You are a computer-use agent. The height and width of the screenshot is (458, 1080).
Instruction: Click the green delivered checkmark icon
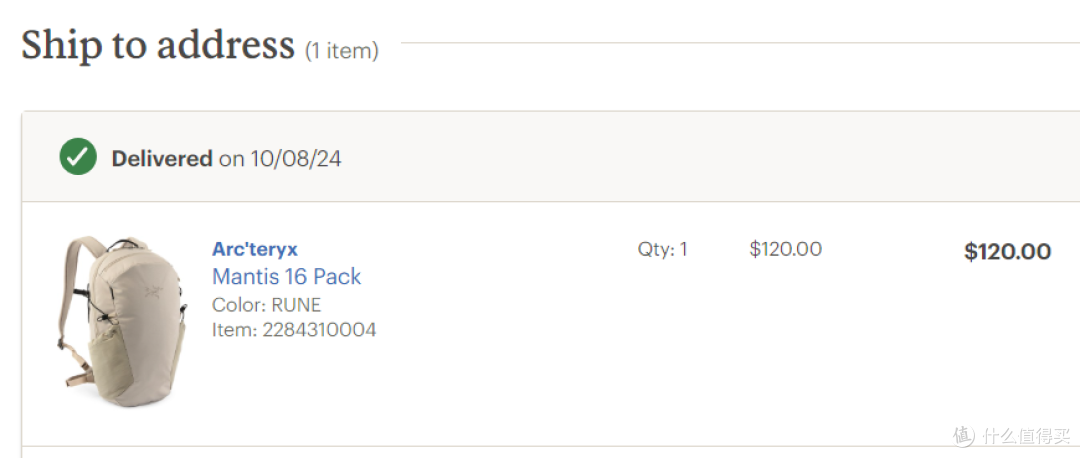click(78, 156)
